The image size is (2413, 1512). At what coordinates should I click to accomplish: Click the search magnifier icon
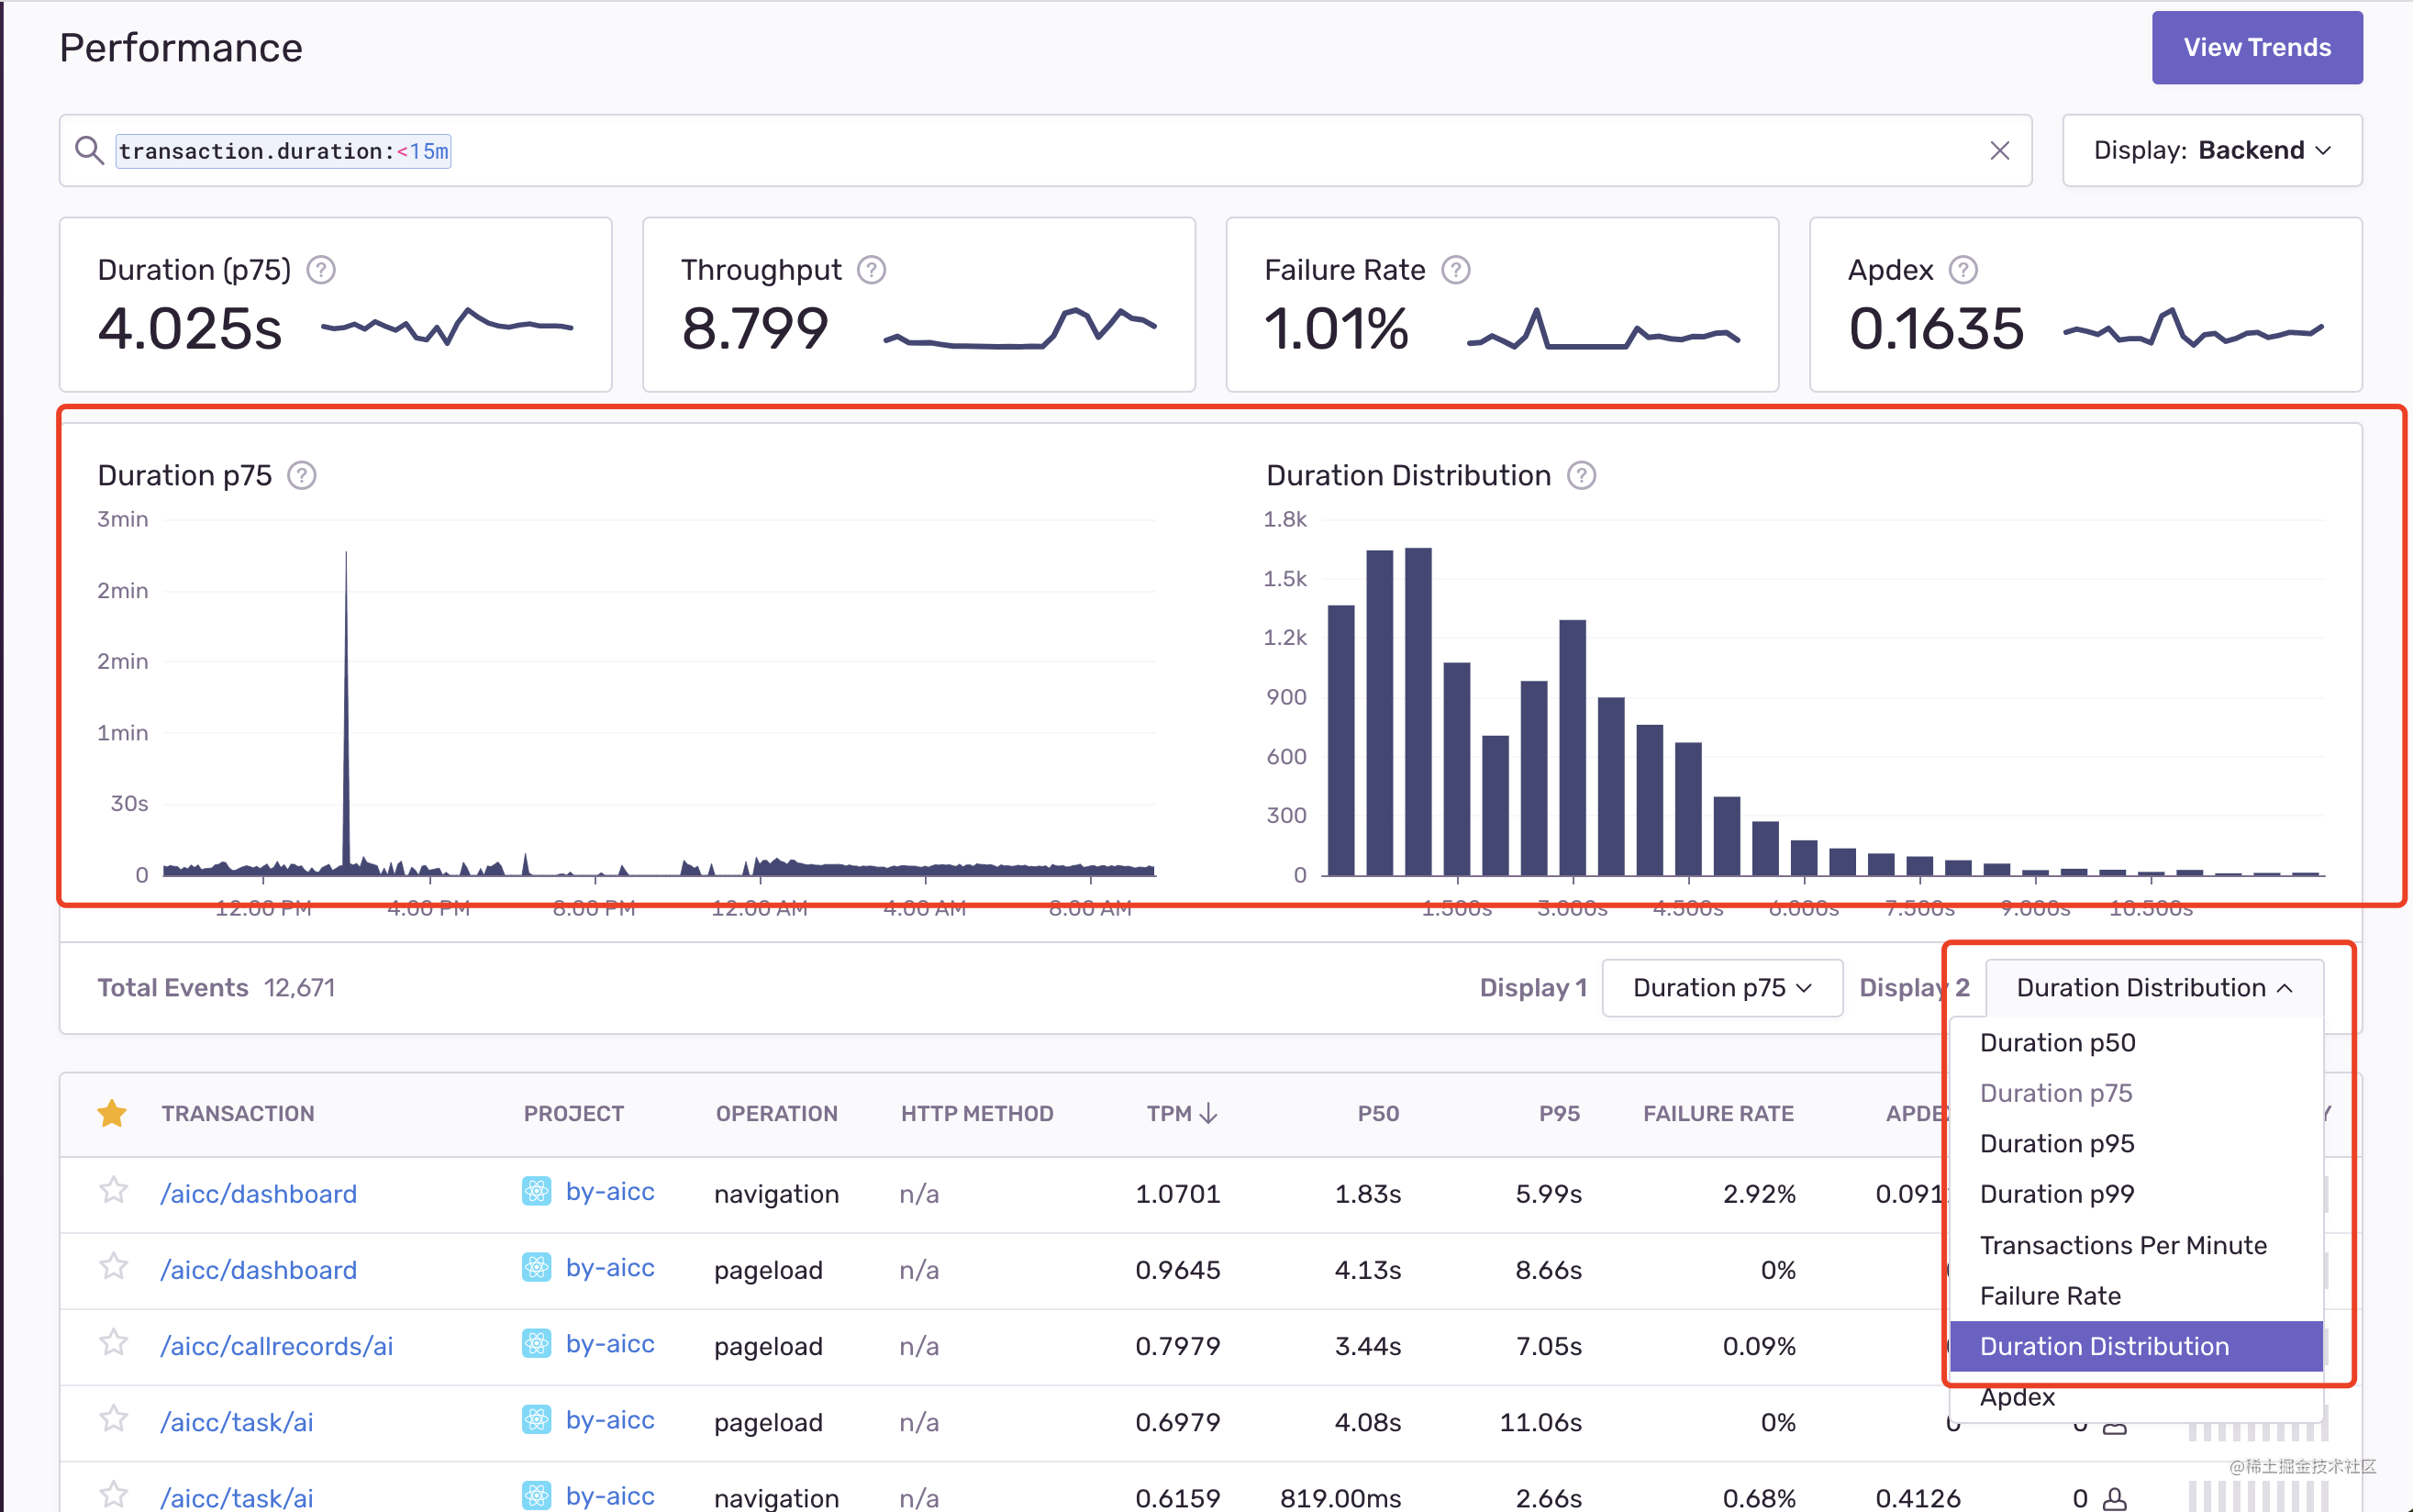90,151
